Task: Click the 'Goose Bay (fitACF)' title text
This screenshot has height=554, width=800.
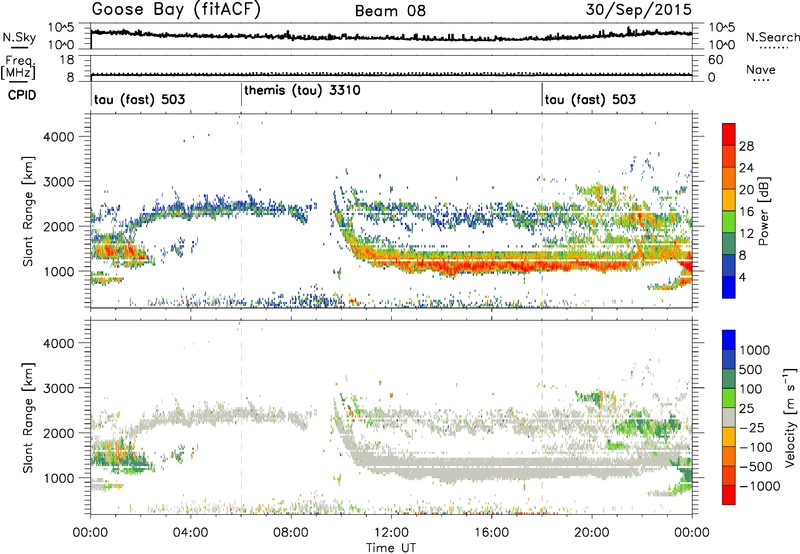Action: [x=176, y=10]
